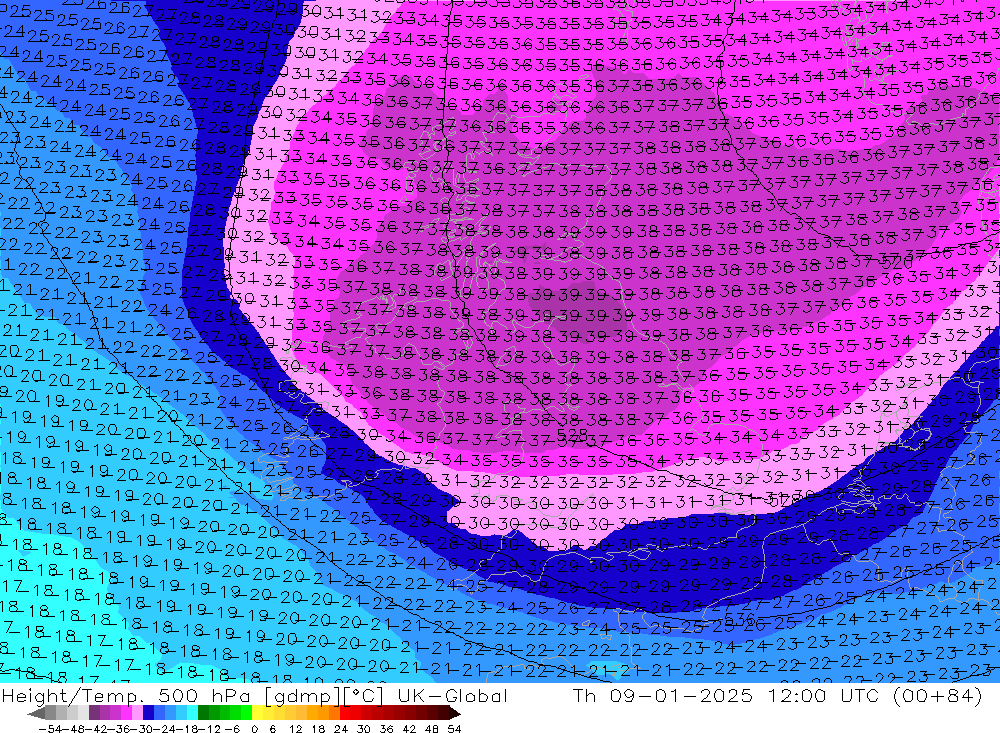Click the gray left arrow of color scale
Image resolution: width=1000 pixels, height=733 pixels.
pyautogui.click(x=36, y=713)
